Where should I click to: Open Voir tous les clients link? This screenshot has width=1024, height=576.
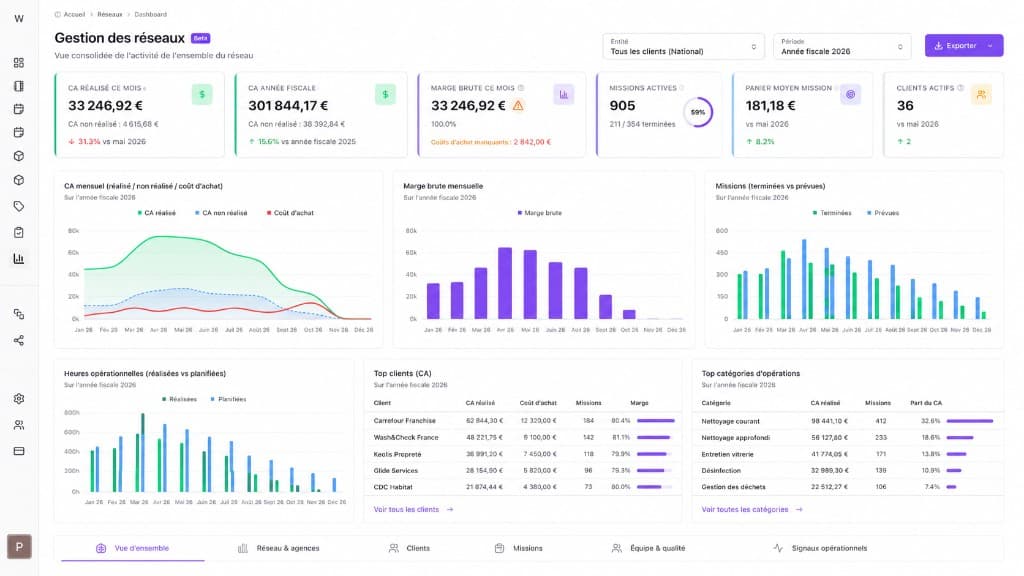[413, 509]
